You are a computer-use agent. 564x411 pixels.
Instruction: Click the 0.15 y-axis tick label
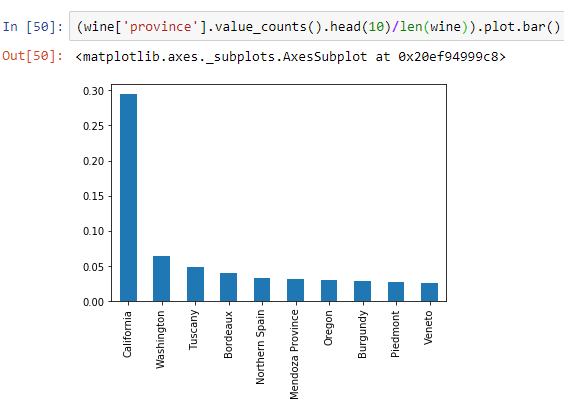[94, 196]
